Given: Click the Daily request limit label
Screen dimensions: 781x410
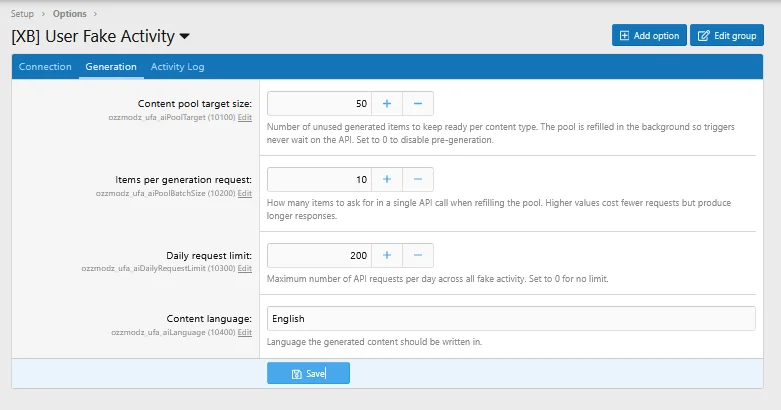Looking at the screenshot, I should [x=209, y=256].
